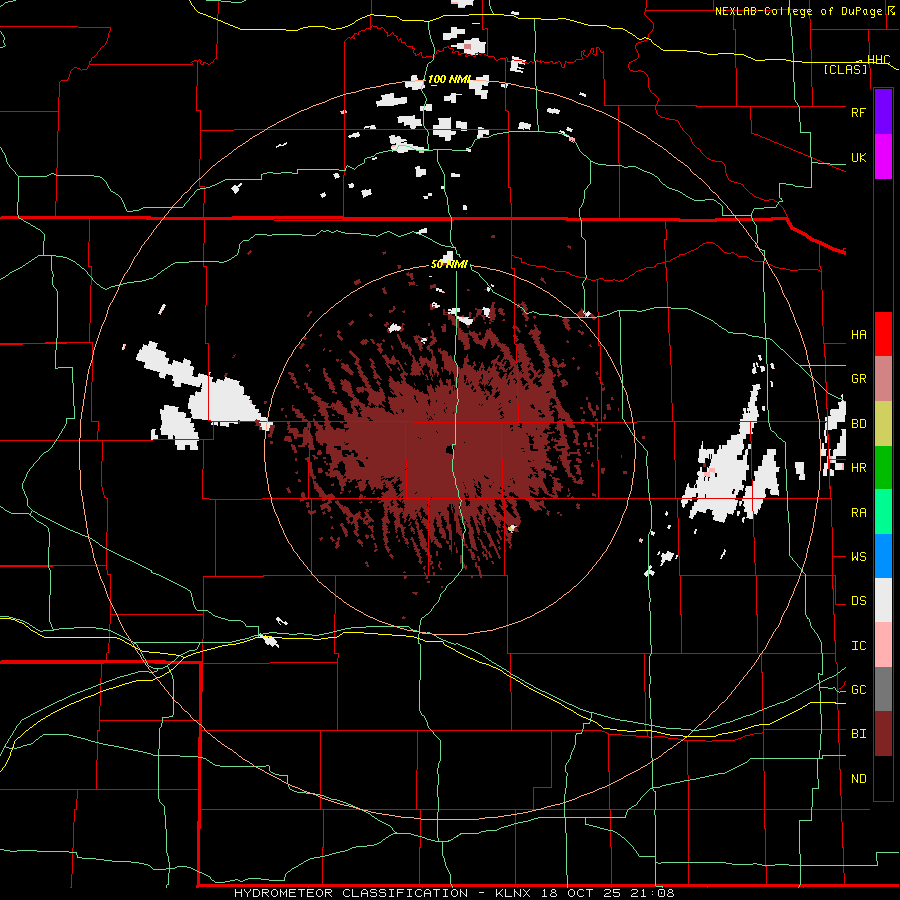
Task: Click the IC legend label
Action: [x=859, y=646]
